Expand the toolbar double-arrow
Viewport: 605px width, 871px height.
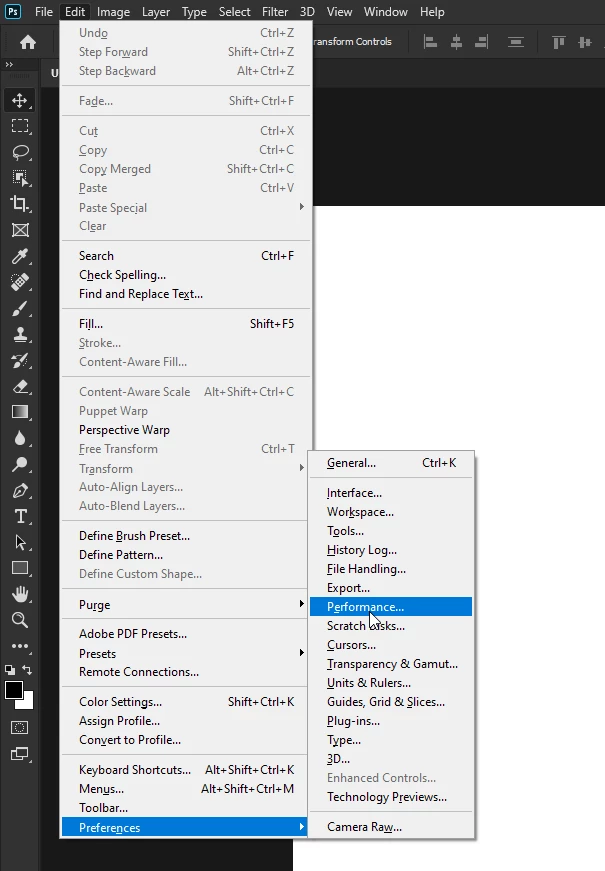(x=9, y=64)
